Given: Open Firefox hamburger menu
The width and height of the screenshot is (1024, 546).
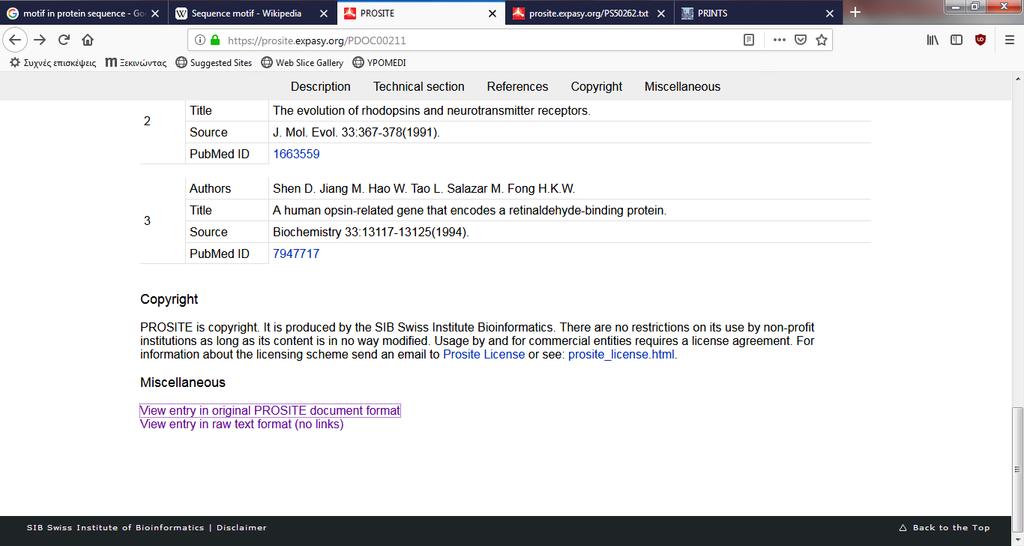Looking at the screenshot, I should (x=1009, y=40).
